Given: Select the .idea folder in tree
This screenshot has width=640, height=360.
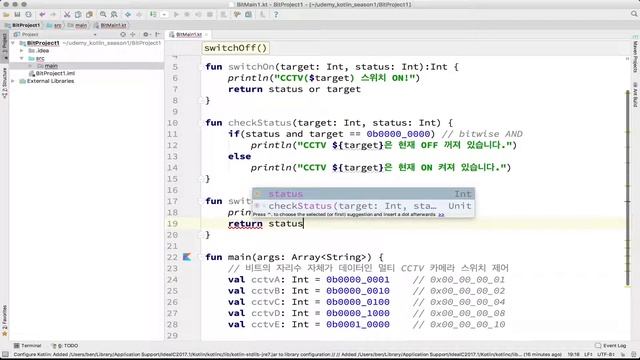Looking at the screenshot, I should pyautogui.click(x=39, y=51).
